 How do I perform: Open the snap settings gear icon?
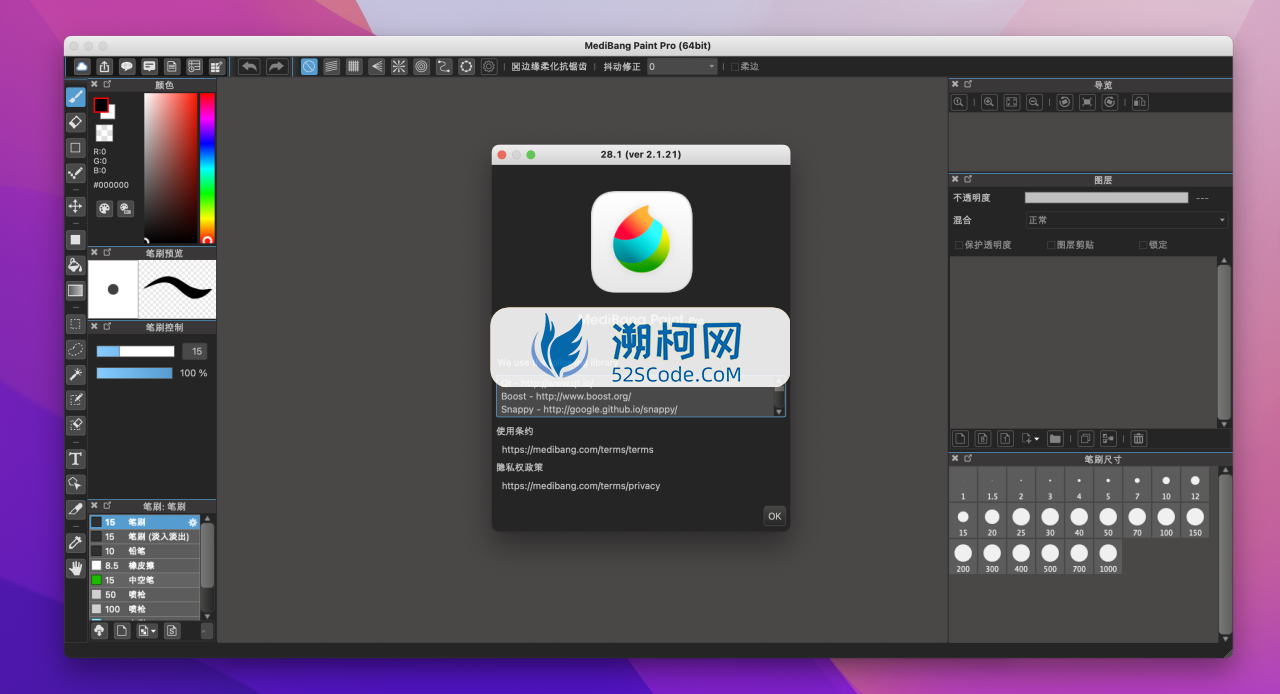point(489,67)
